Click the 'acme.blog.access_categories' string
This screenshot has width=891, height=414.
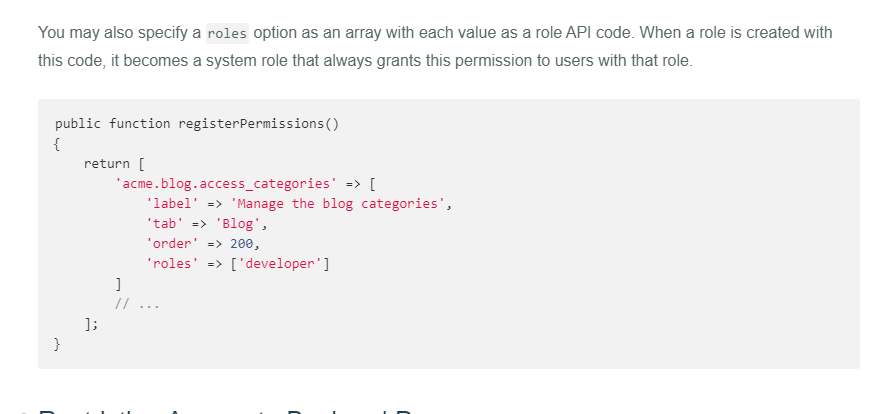tap(226, 183)
